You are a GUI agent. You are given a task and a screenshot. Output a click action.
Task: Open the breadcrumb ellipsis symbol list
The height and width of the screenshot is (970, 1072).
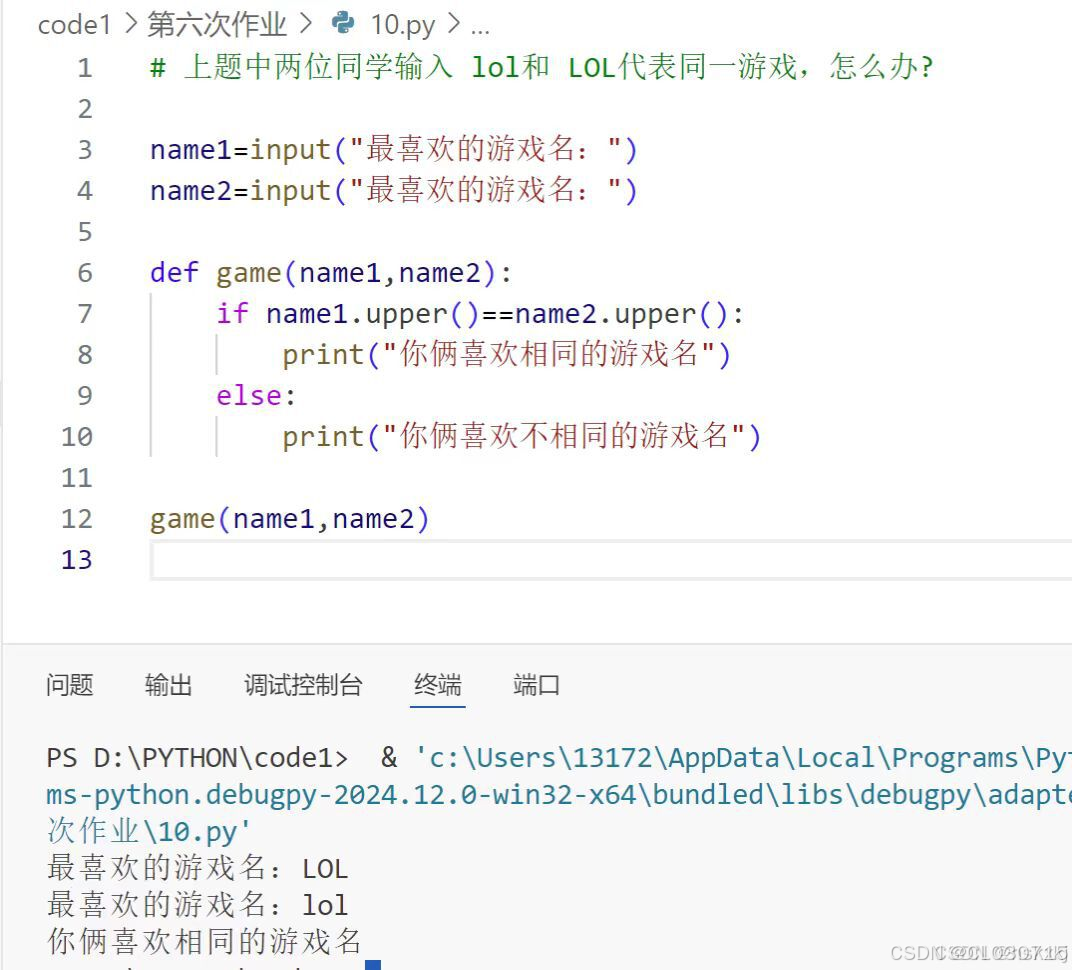pos(480,28)
